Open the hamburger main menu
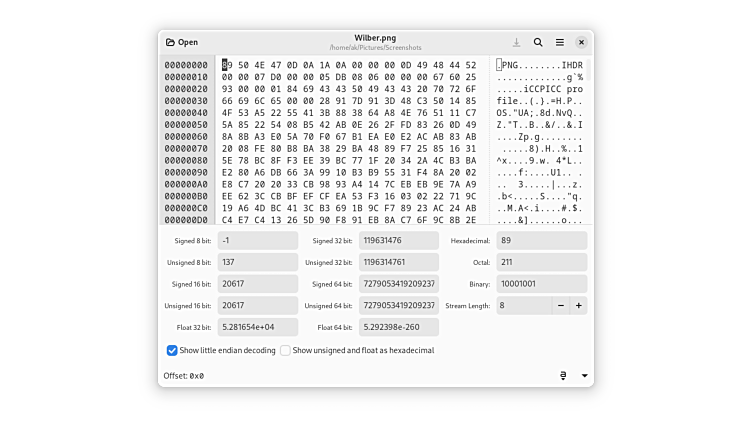 (560, 42)
